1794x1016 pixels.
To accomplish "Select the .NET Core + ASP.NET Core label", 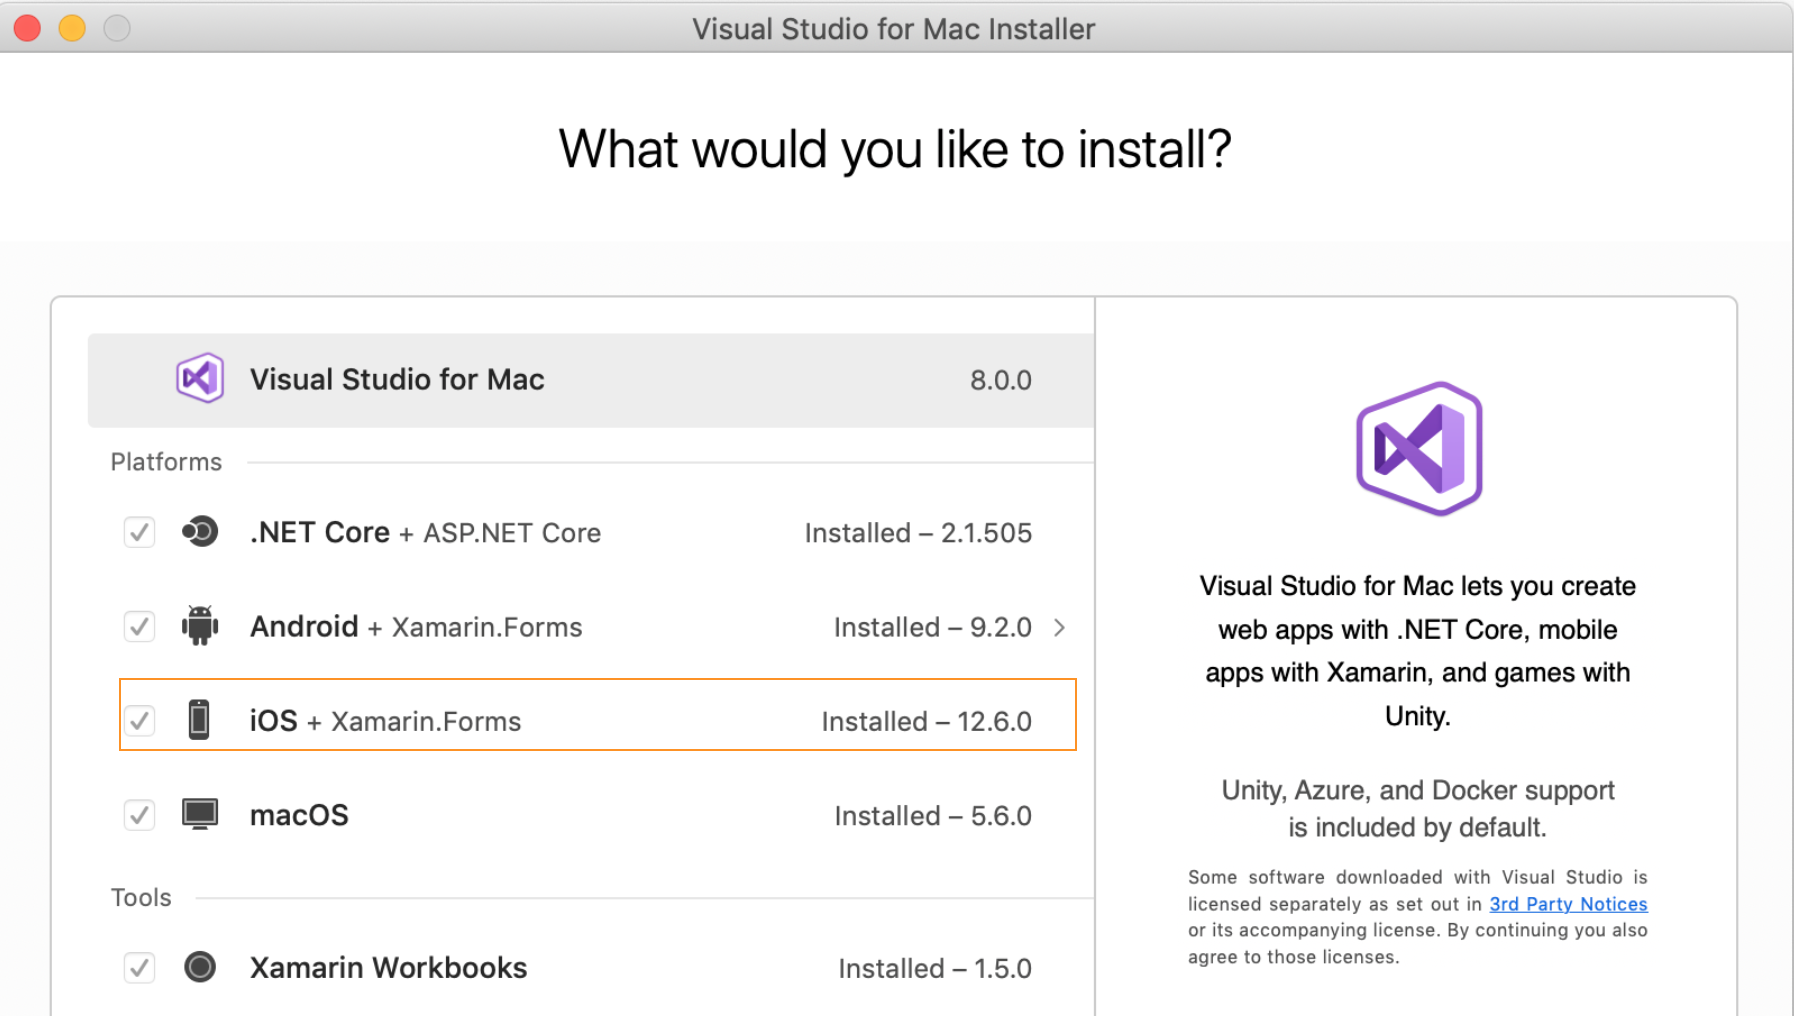I will coord(425,532).
